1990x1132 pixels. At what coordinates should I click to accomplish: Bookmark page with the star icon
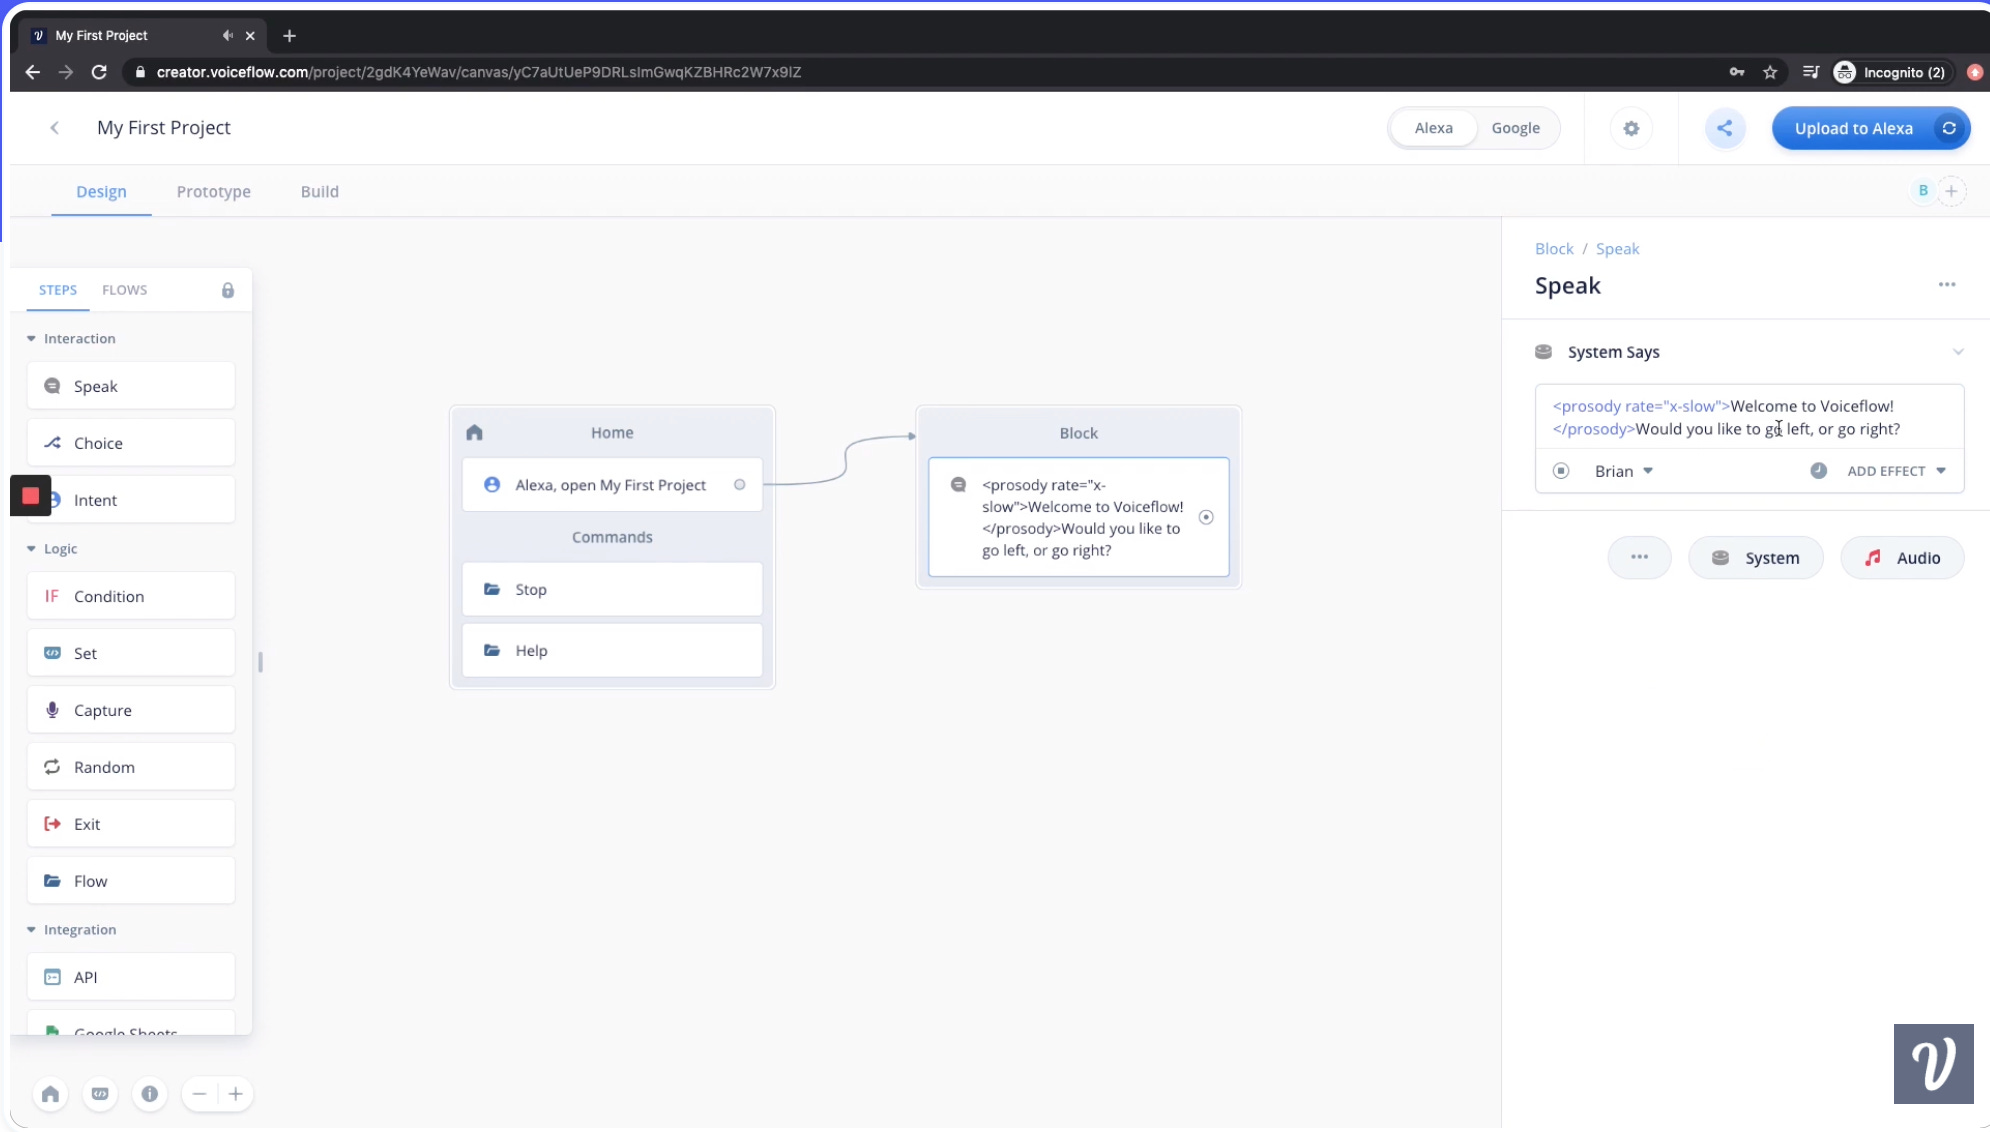pos(1770,72)
